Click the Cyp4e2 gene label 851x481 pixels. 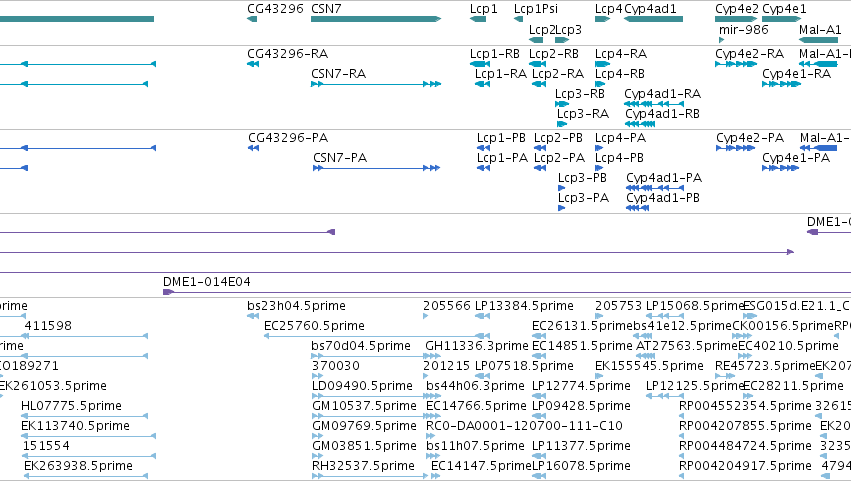pyautogui.click(x=736, y=9)
